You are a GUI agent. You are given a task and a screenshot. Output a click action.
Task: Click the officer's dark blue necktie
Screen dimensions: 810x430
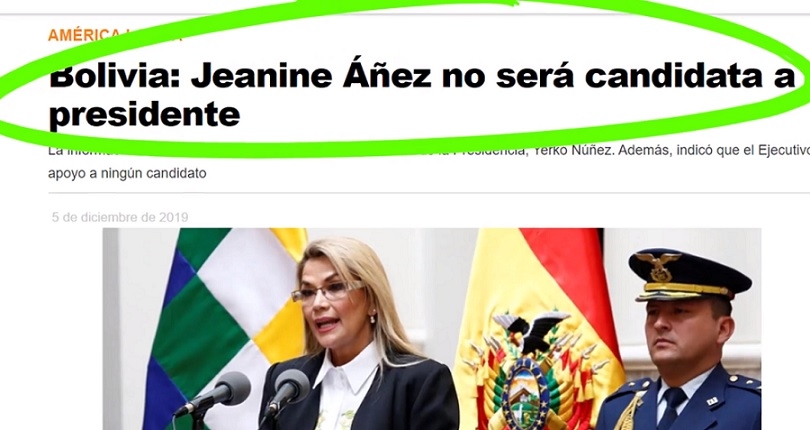coord(674,408)
